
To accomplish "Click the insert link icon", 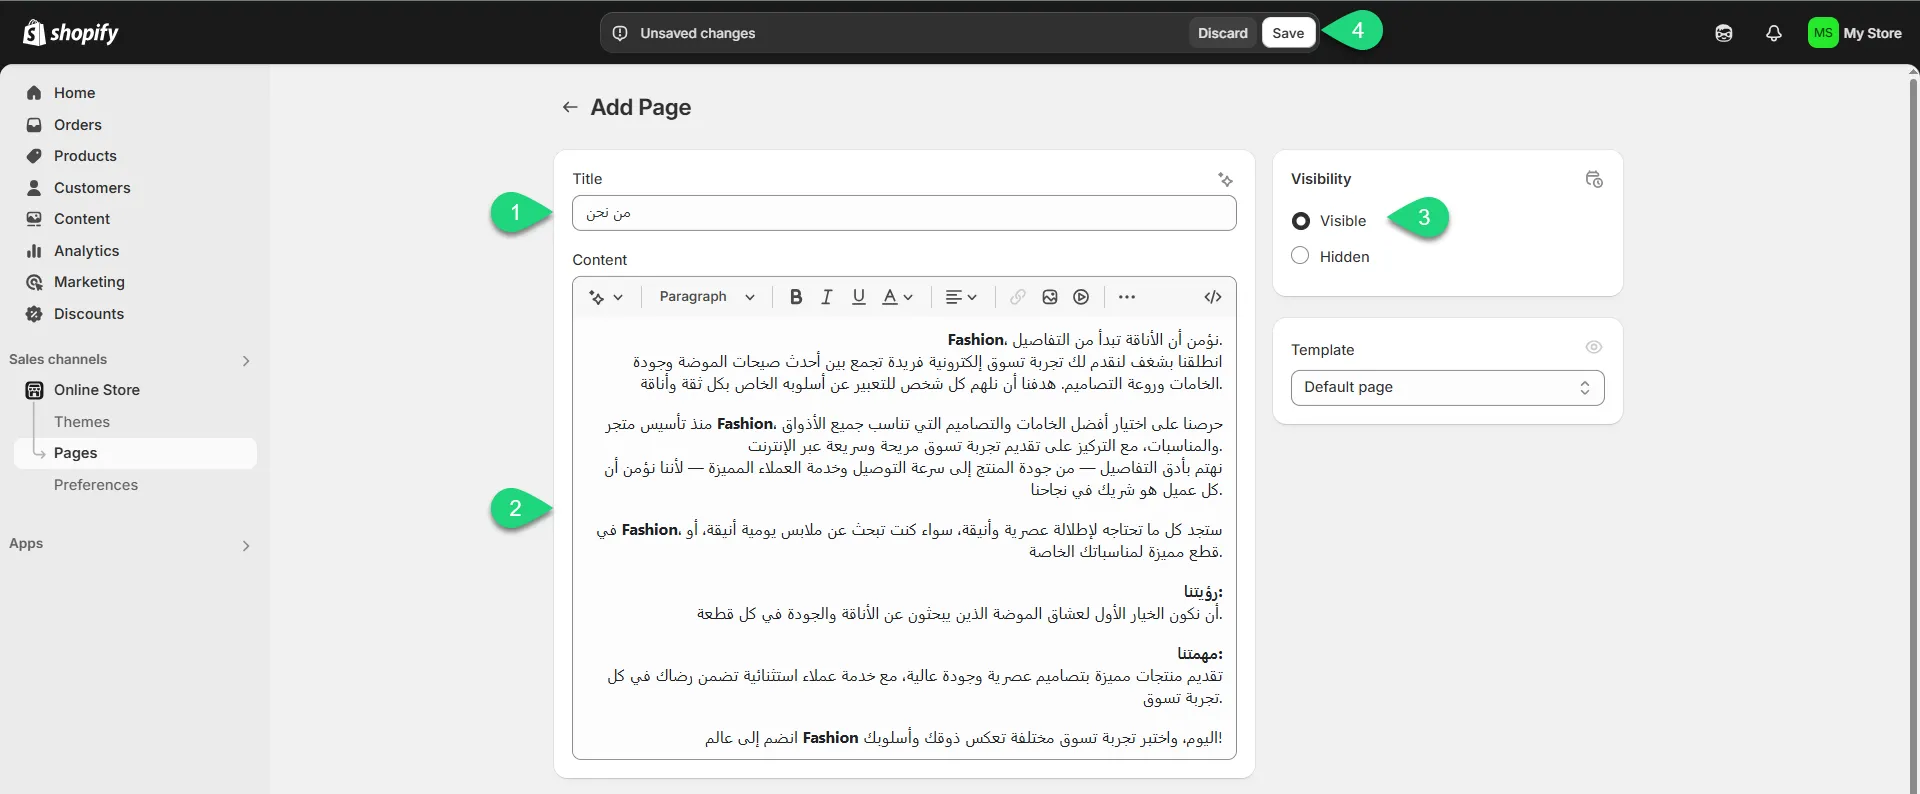I will point(1018,297).
